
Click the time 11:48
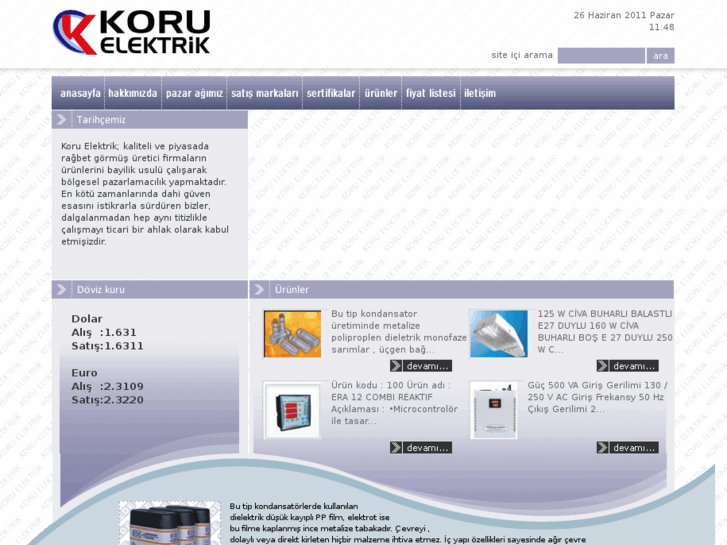click(662, 27)
